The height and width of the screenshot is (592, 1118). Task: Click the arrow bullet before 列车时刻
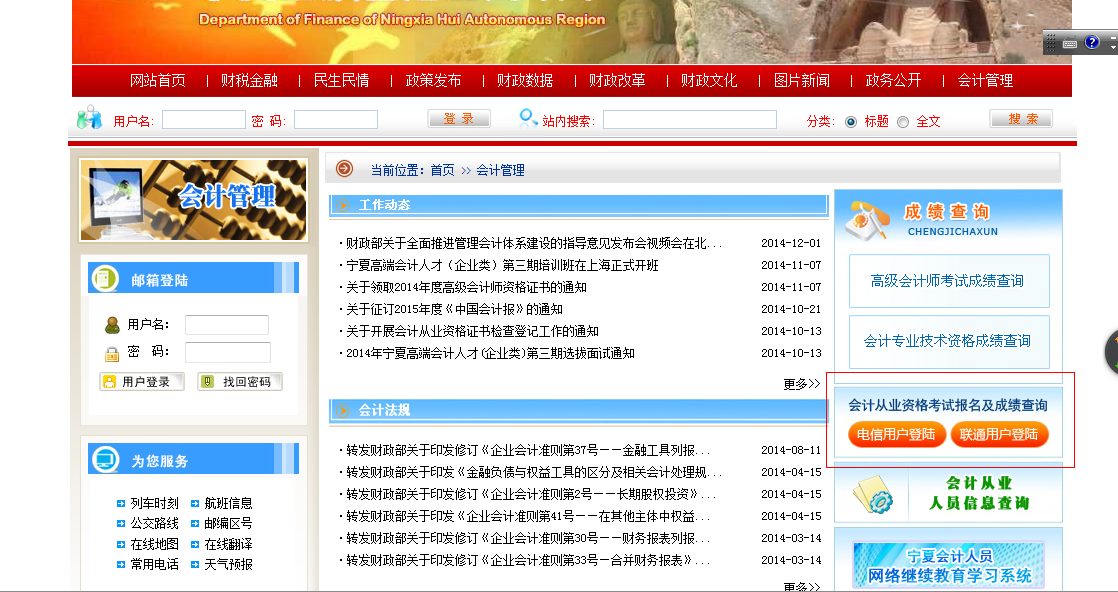pyautogui.click(x=120, y=504)
